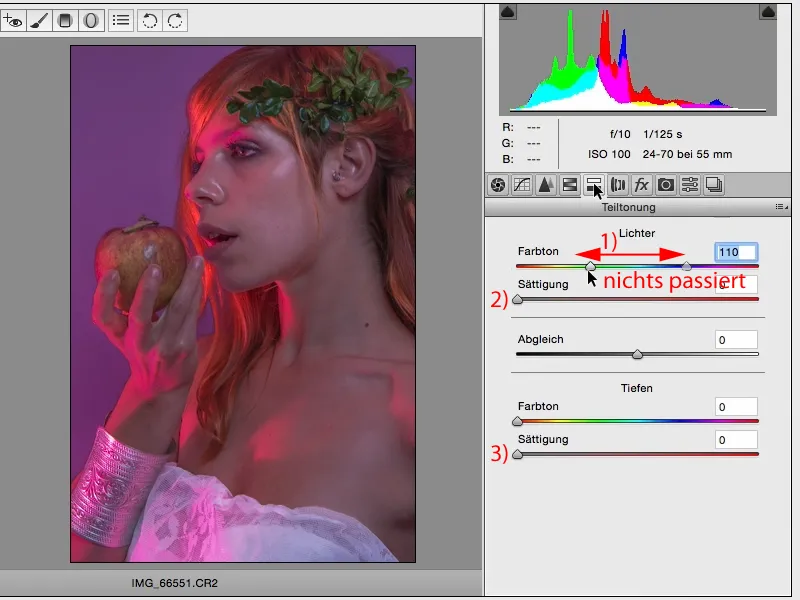The image size is (800, 600).
Task: Open the HSL / Grayscale tab
Action: tap(569, 185)
